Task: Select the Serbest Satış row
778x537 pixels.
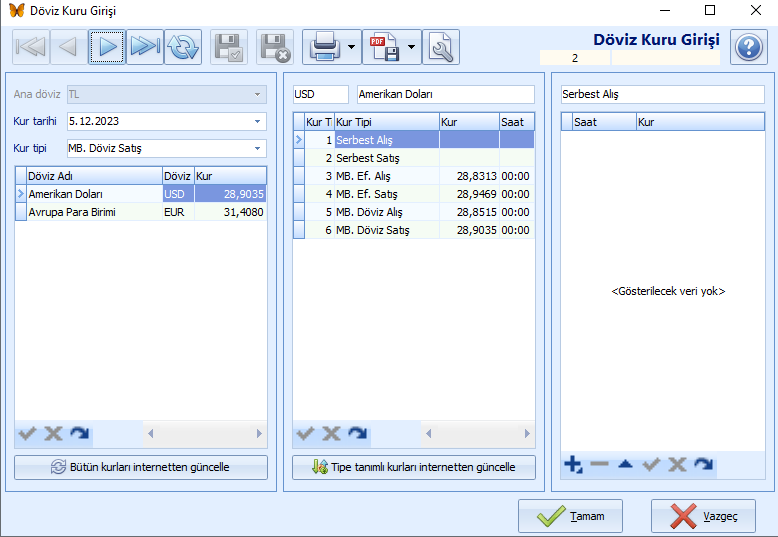Action: coord(414,158)
